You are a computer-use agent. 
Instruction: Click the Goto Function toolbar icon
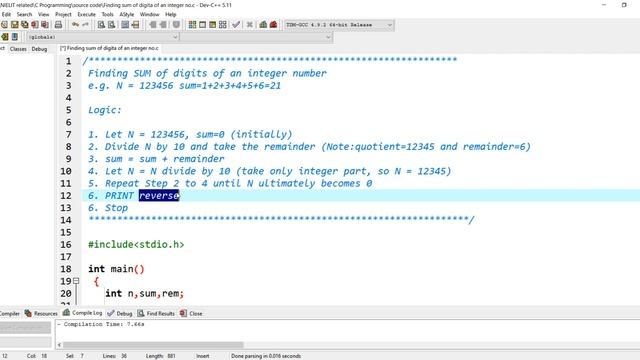(x=125, y=25)
